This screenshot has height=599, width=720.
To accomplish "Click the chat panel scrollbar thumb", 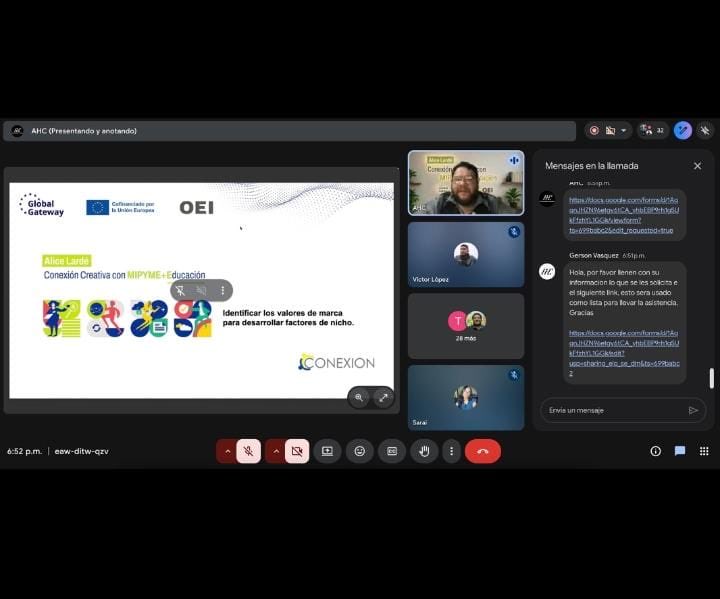I will [x=712, y=379].
